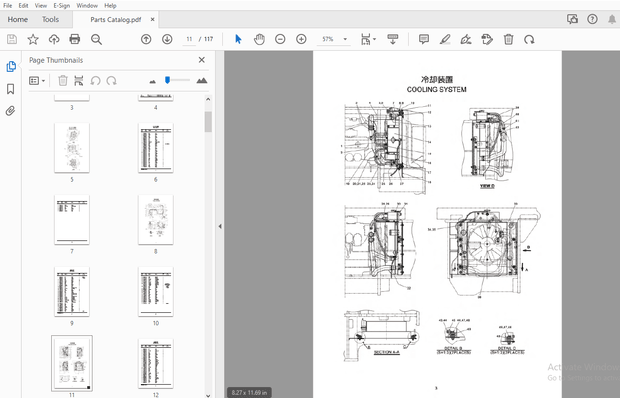
Task: Open the File menu
Action: [x=8, y=6]
